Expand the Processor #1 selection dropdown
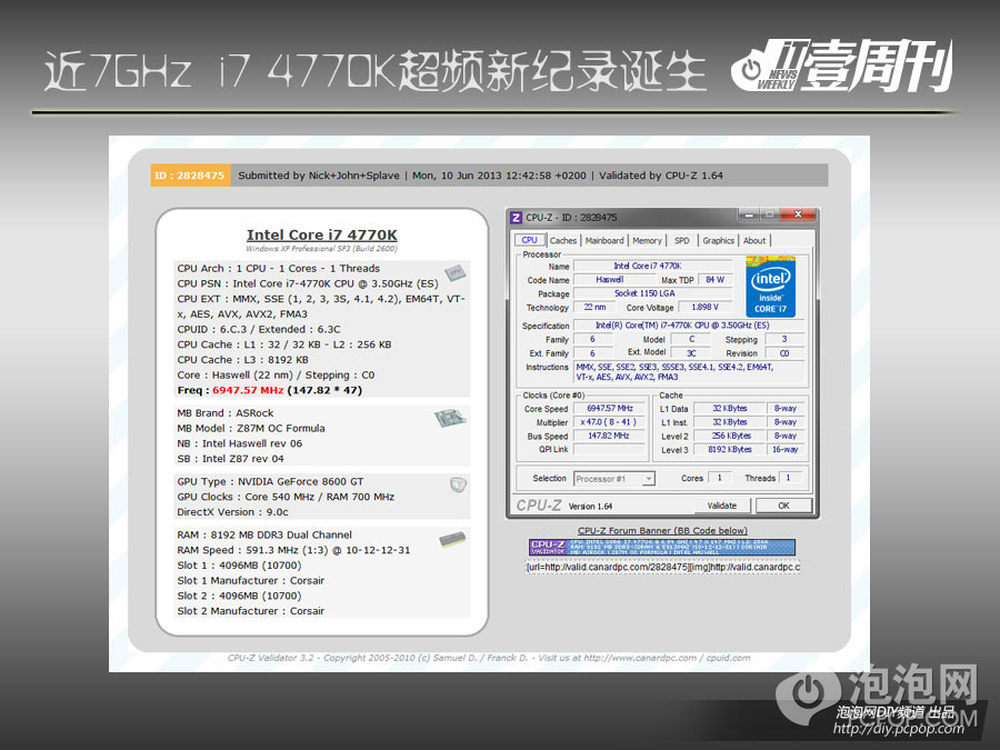This screenshot has width=1000, height=750. tap(649, 478)
